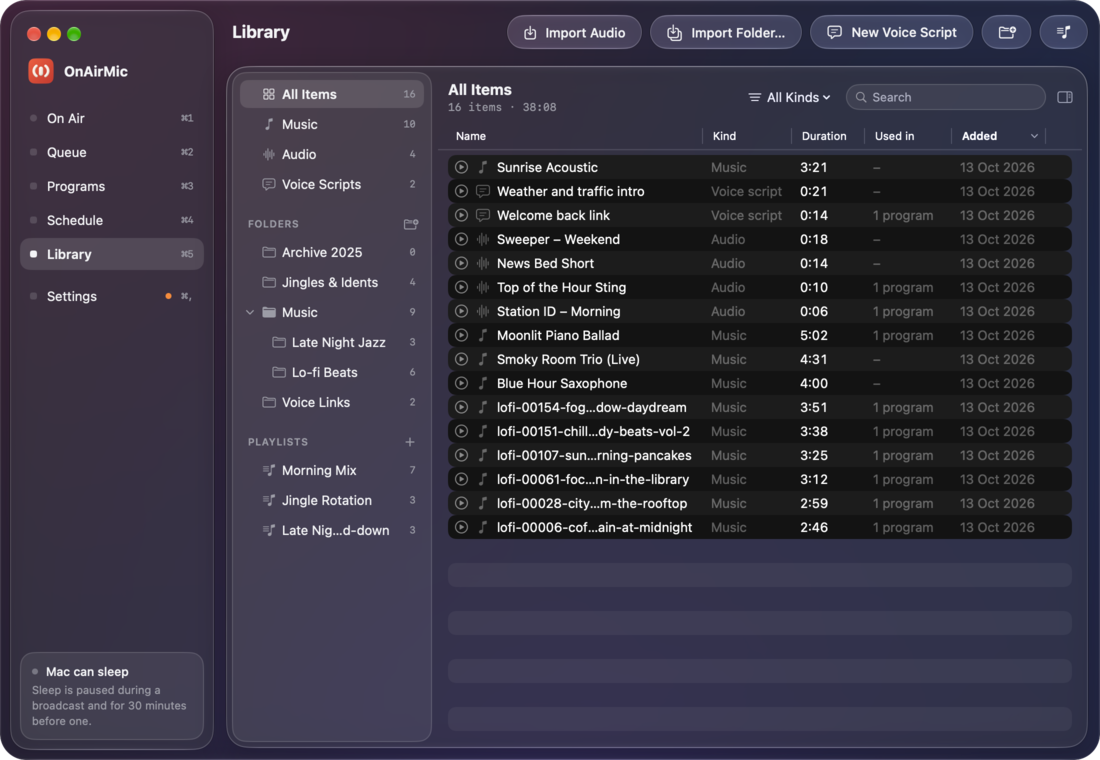
Task: Play preview of Station ID – Morning
Action: [461, 311]
